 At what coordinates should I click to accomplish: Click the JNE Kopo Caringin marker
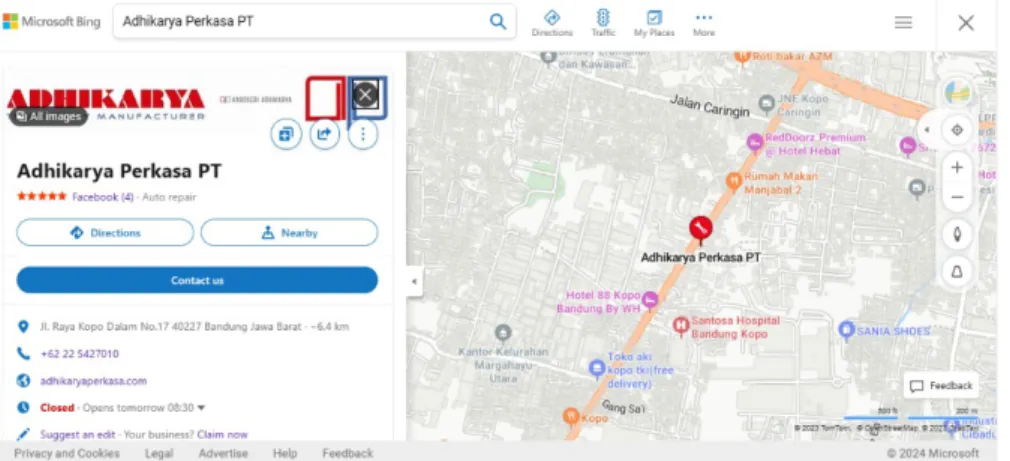coord(766,102)
